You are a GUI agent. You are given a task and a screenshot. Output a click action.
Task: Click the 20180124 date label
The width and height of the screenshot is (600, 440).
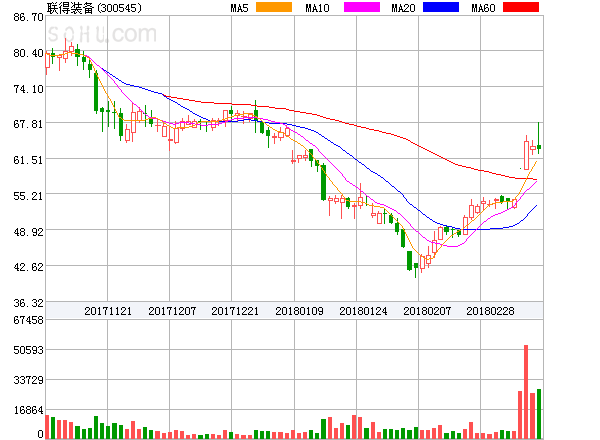pyautogui.click(x=363, y=311)
